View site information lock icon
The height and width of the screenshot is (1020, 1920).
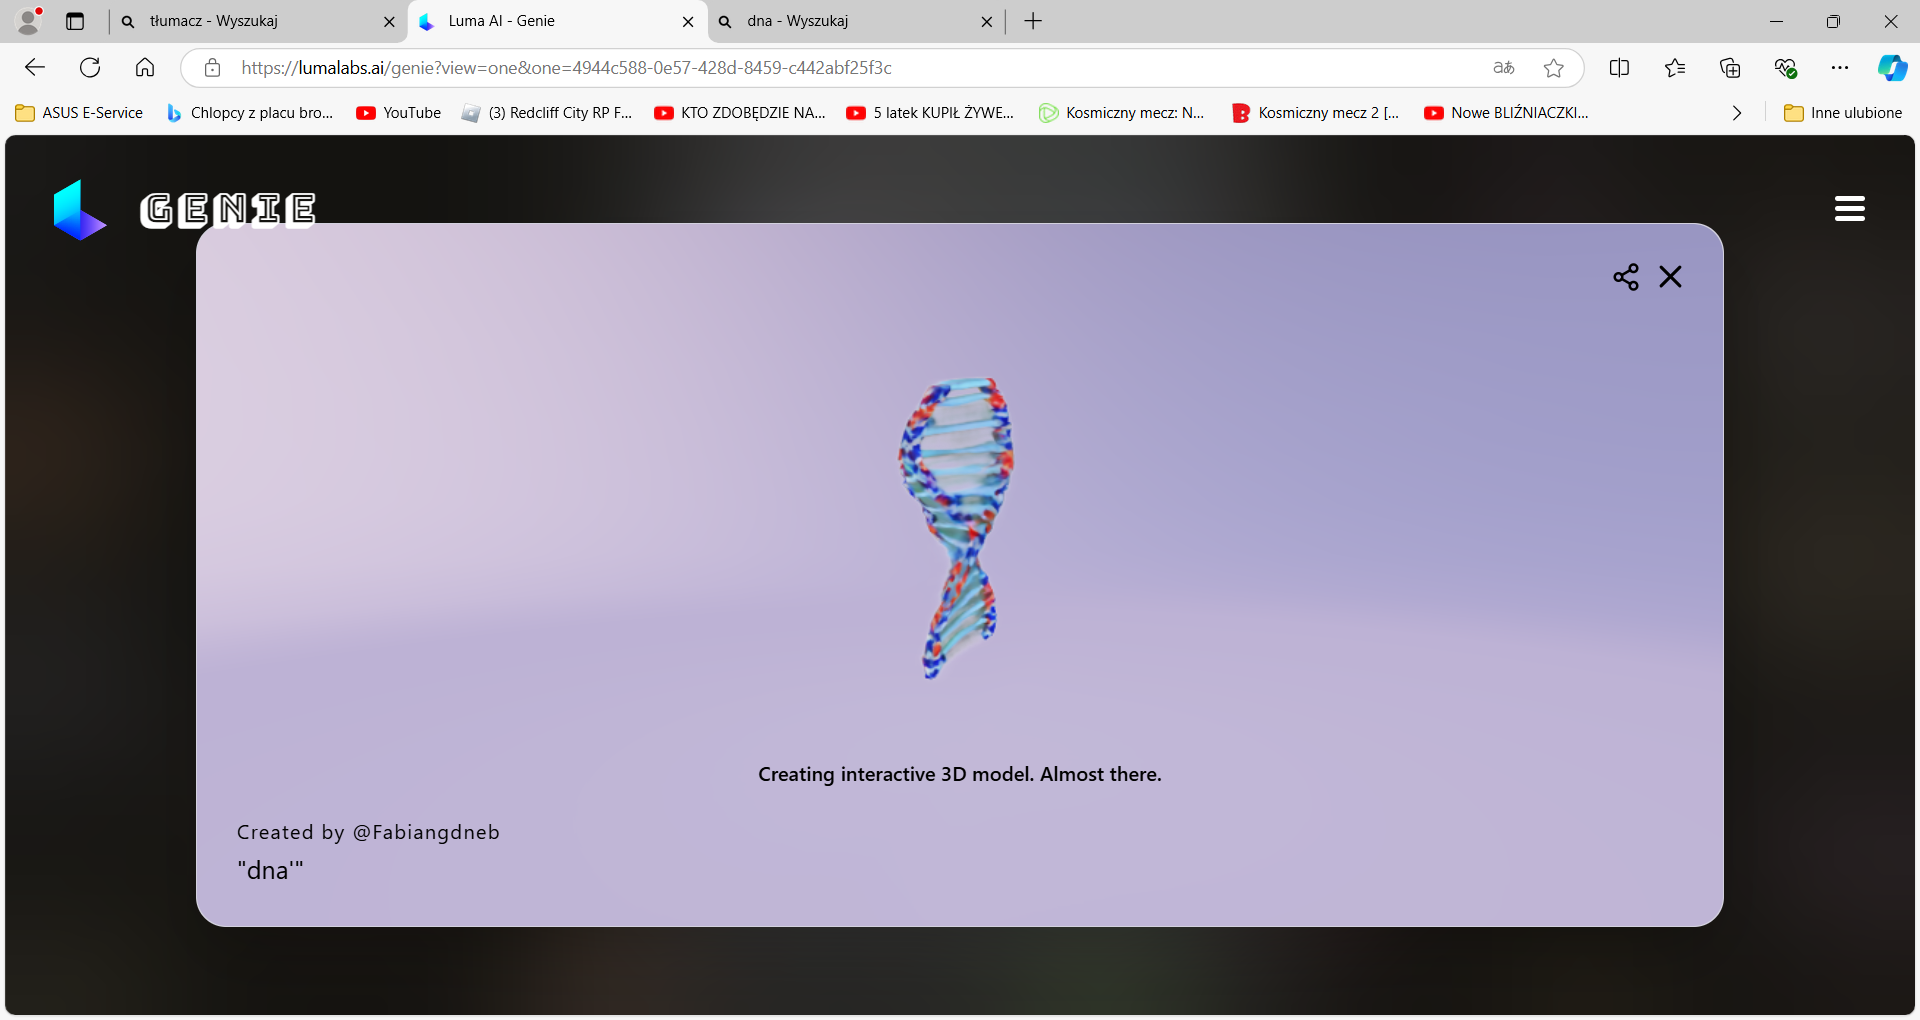pyautogui.click(x=212, y=68)
